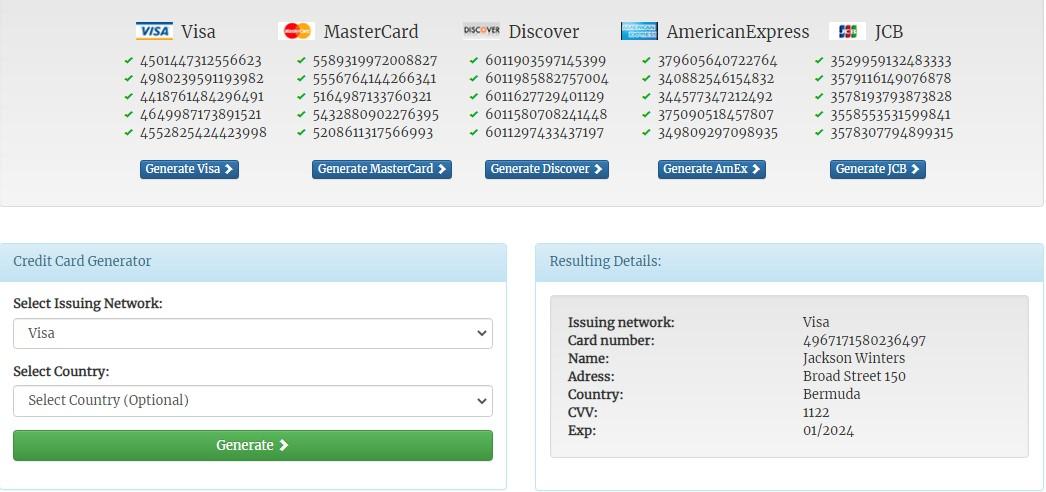
Task: Click the country value Bermuda
Action: tap(832, 395)
